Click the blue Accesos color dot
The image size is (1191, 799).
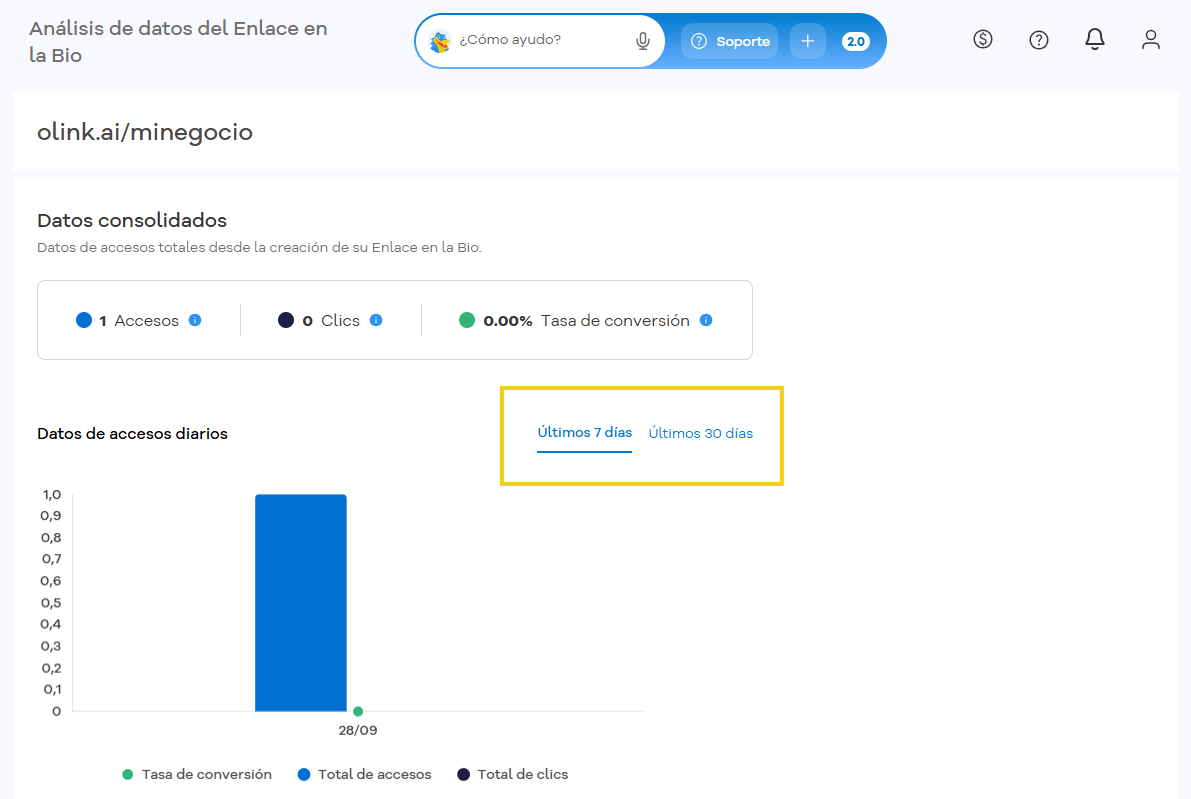tap(84, 320)
